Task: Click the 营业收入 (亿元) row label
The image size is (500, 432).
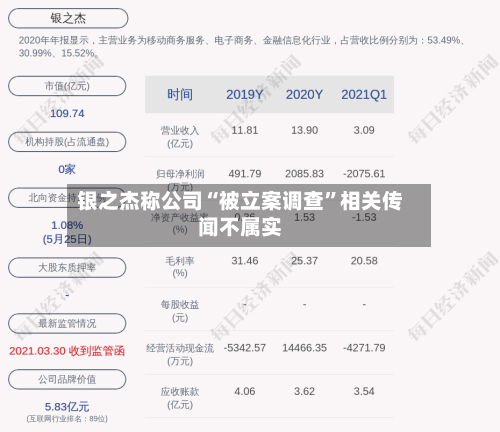Action: (x=180, y=137)
